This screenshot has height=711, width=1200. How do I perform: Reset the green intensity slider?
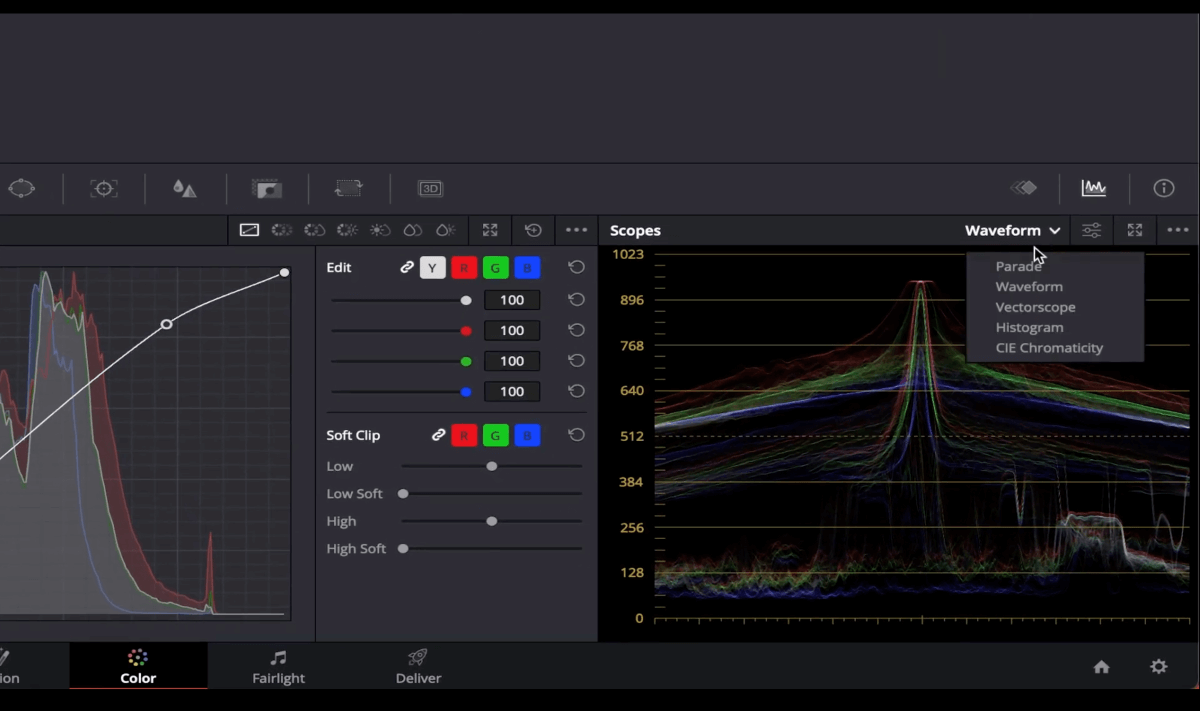click(x=576, y=361)
